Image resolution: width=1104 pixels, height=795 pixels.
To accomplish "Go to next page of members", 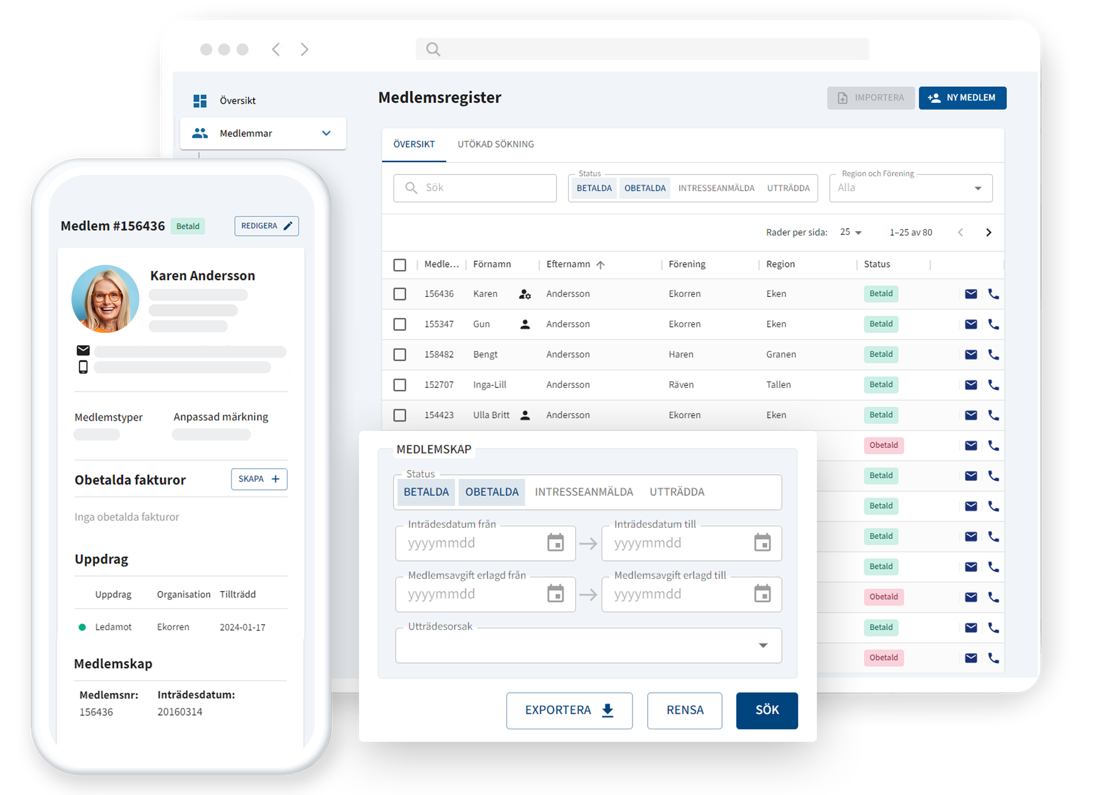I will pyautogui.click(x=988, y=233).
